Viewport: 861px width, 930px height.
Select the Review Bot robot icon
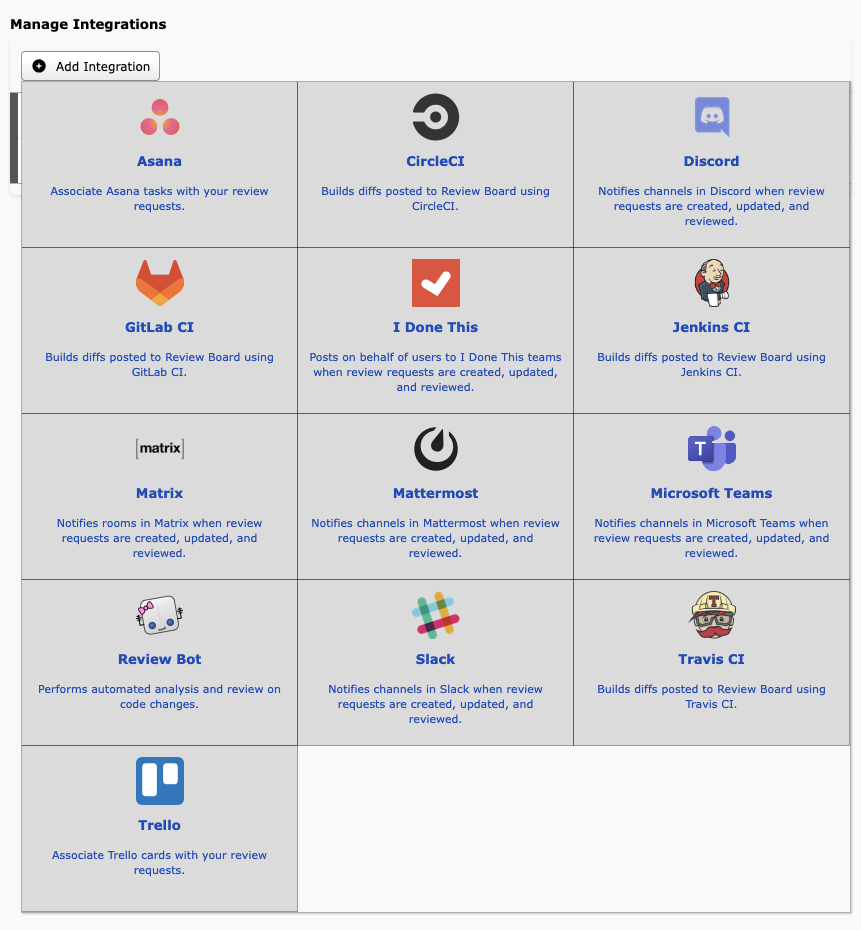pos(159,614)
